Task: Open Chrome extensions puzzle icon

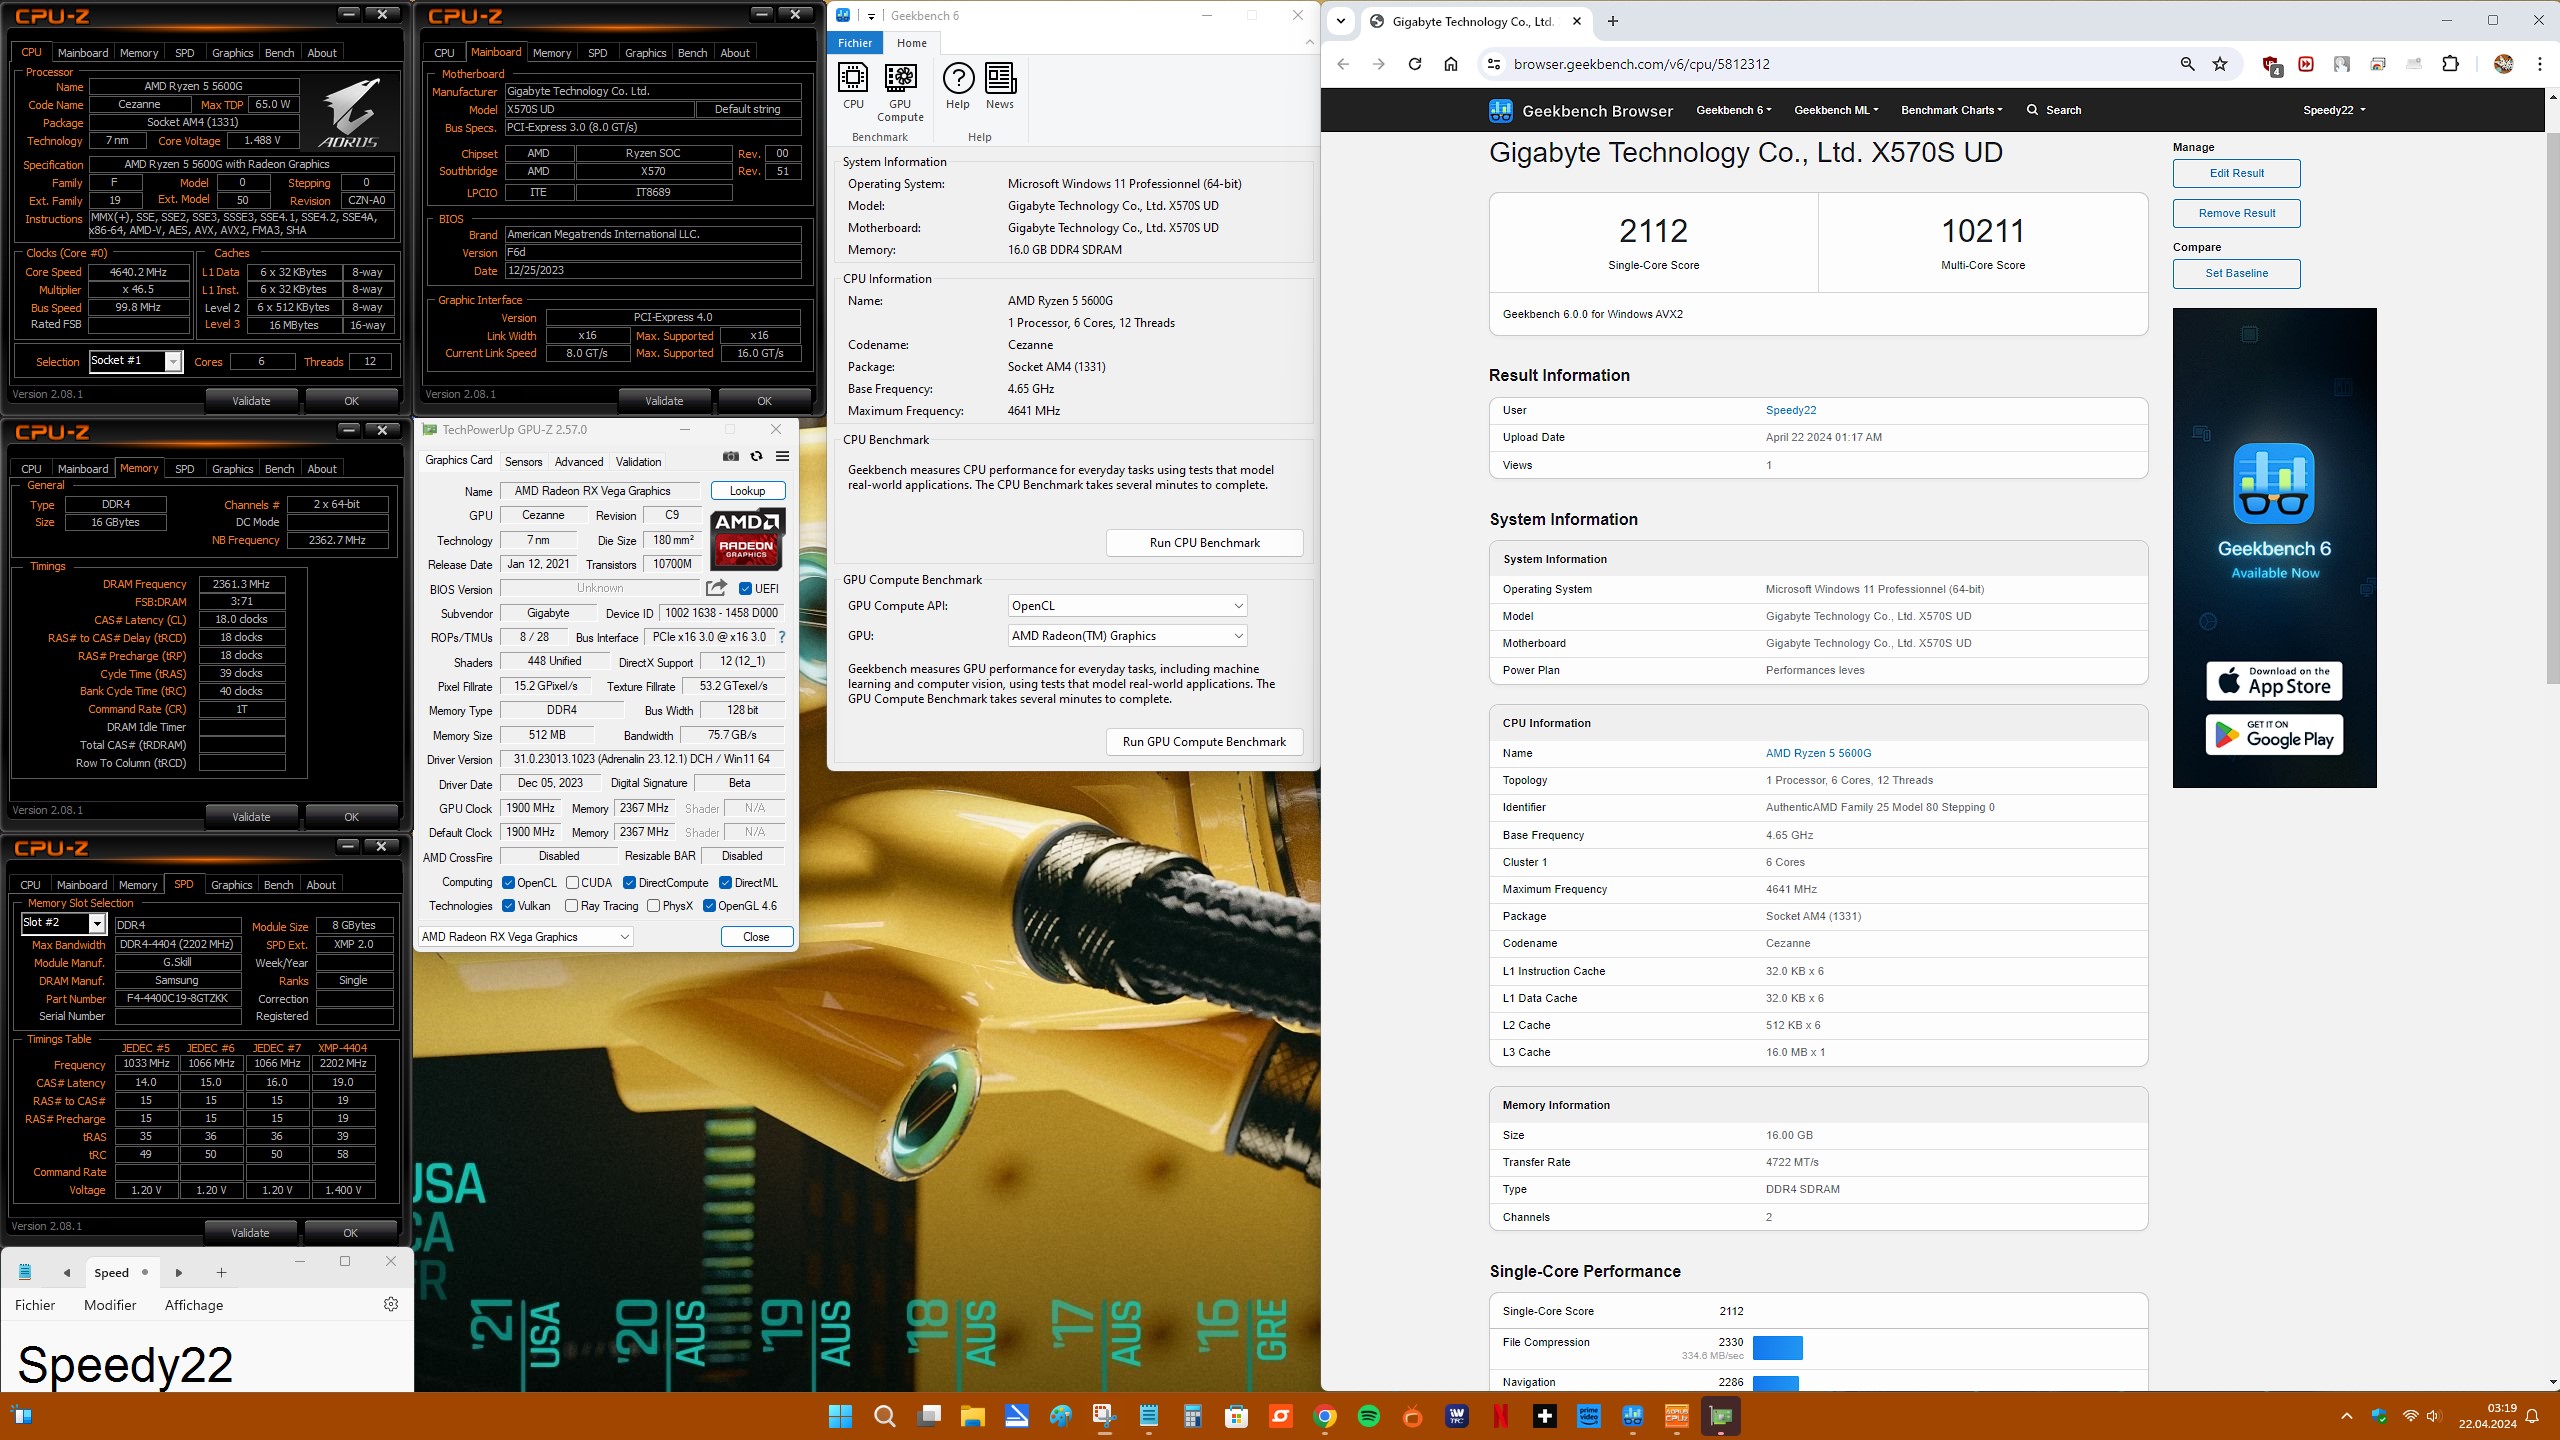Action: click(2450, 64)
